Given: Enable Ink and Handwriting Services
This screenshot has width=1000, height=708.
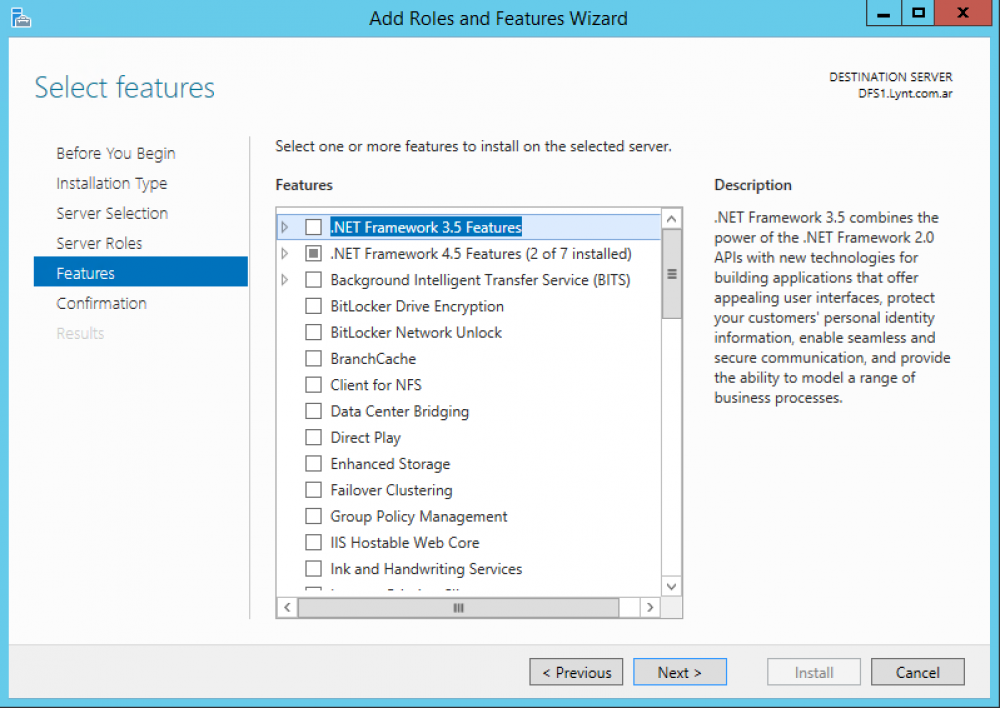Looking at the screenshot, I should (x=313, y=568).
